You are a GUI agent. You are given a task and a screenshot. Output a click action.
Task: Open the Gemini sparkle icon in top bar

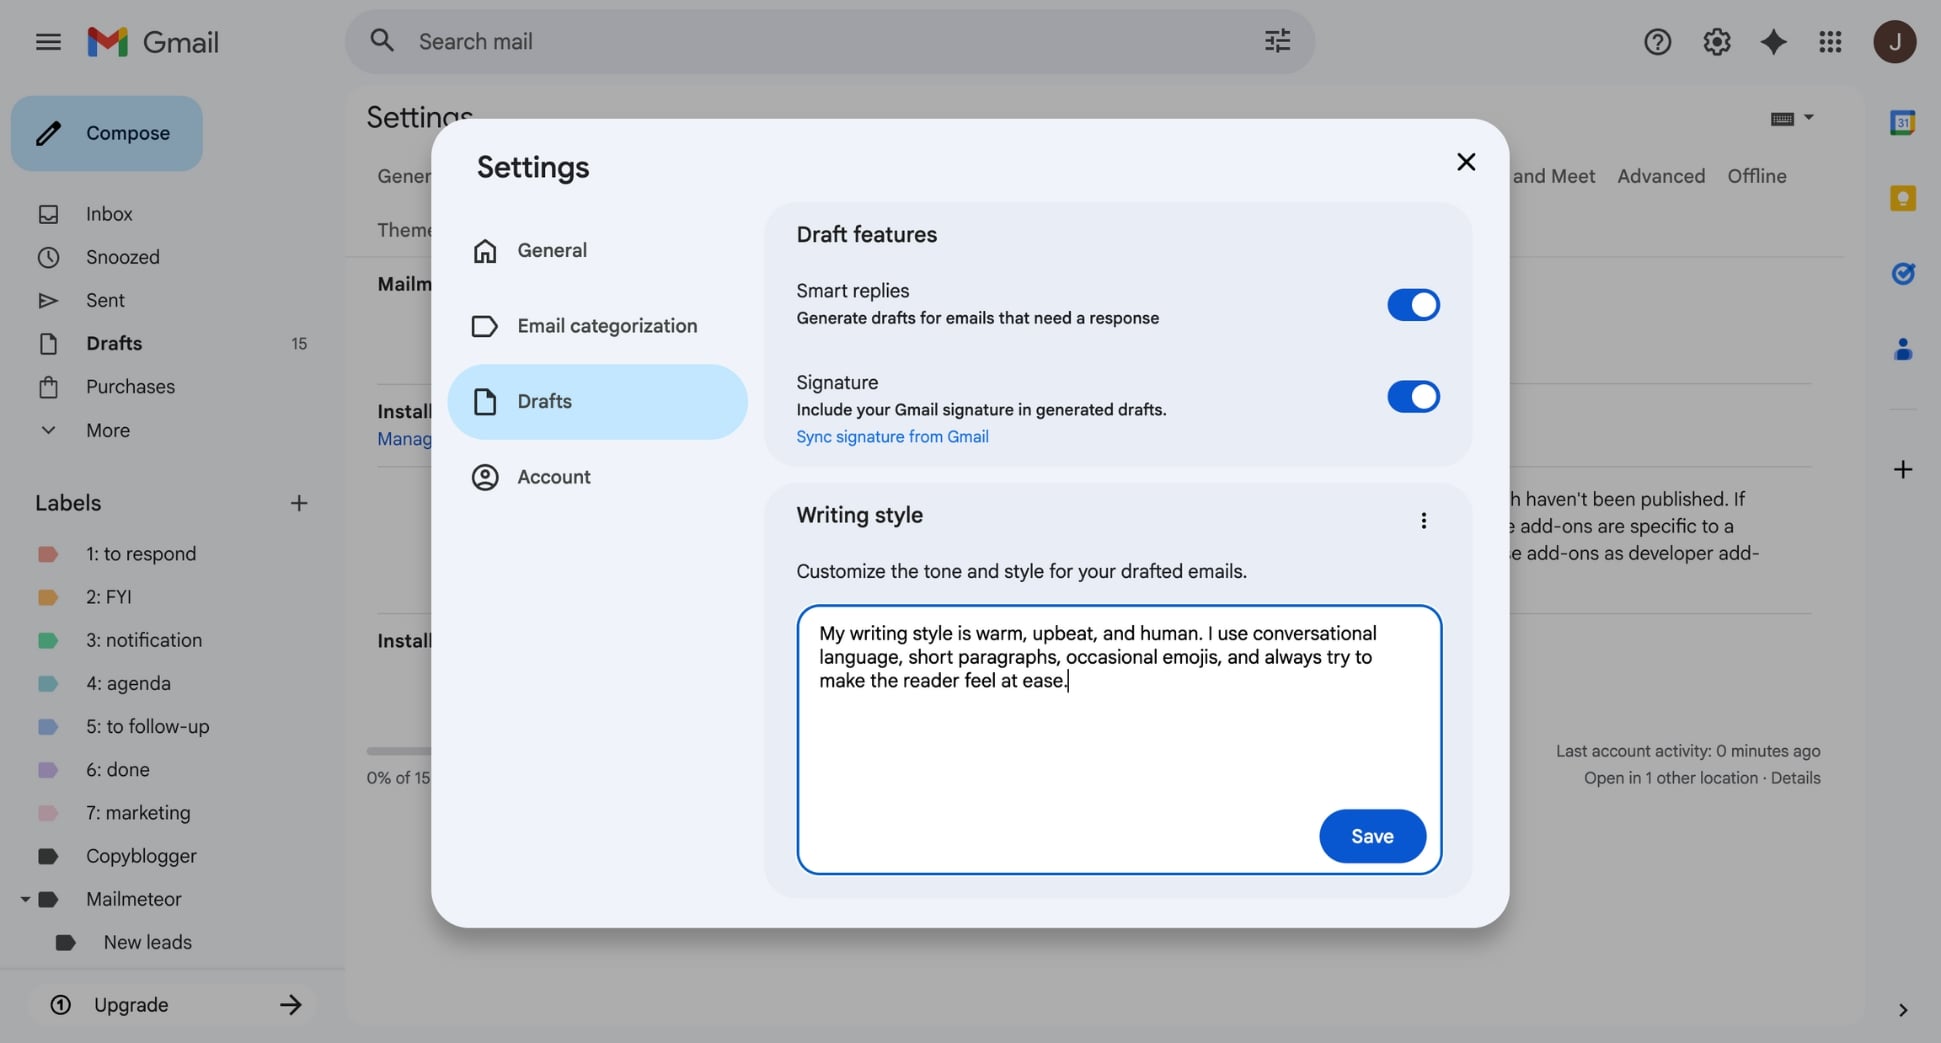[1773, 42]
